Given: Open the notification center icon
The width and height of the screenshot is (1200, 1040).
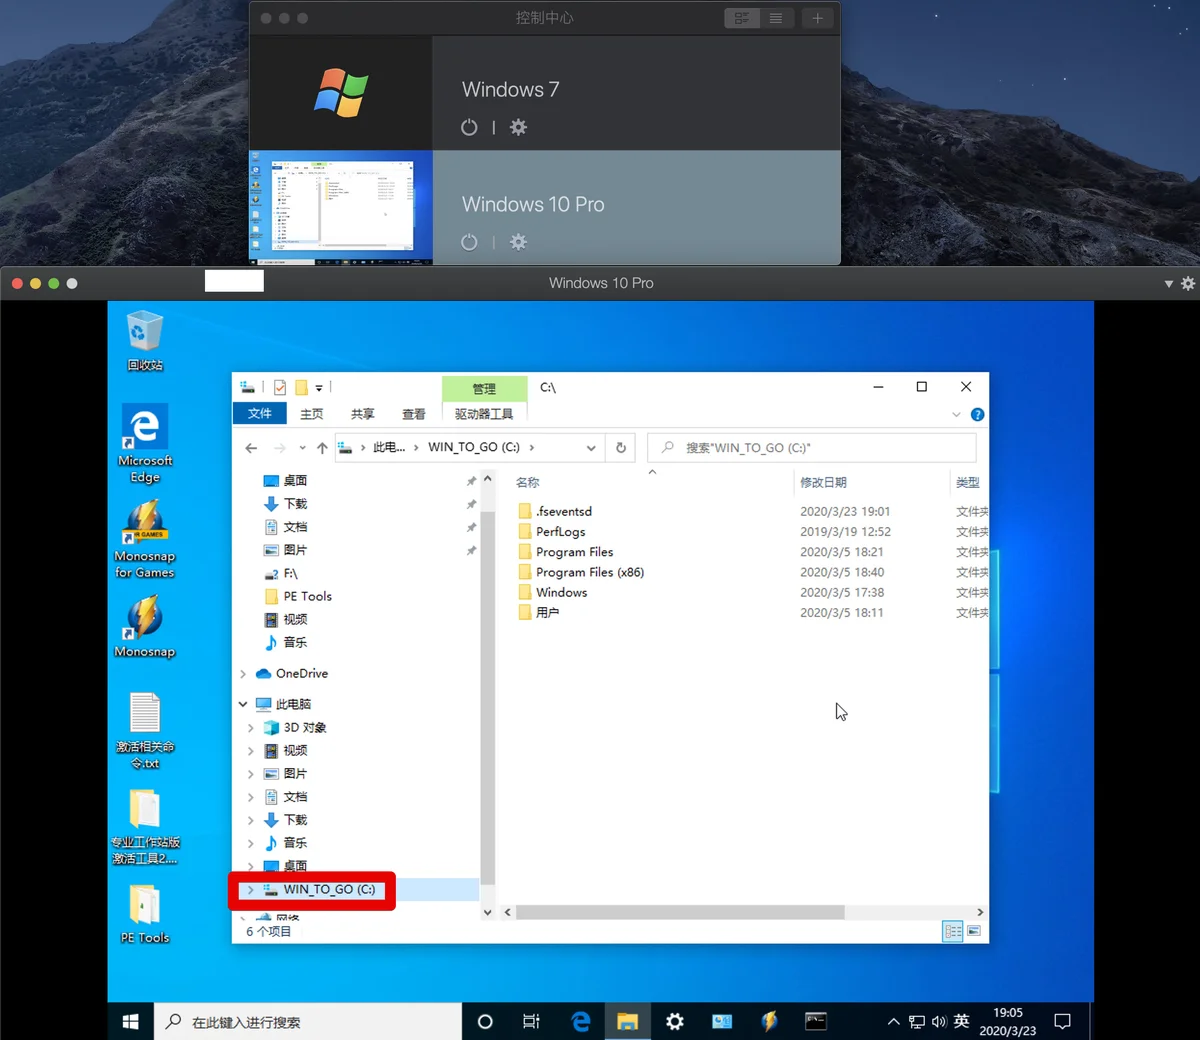Looking at the screenshot, I should [1063, 1022].
